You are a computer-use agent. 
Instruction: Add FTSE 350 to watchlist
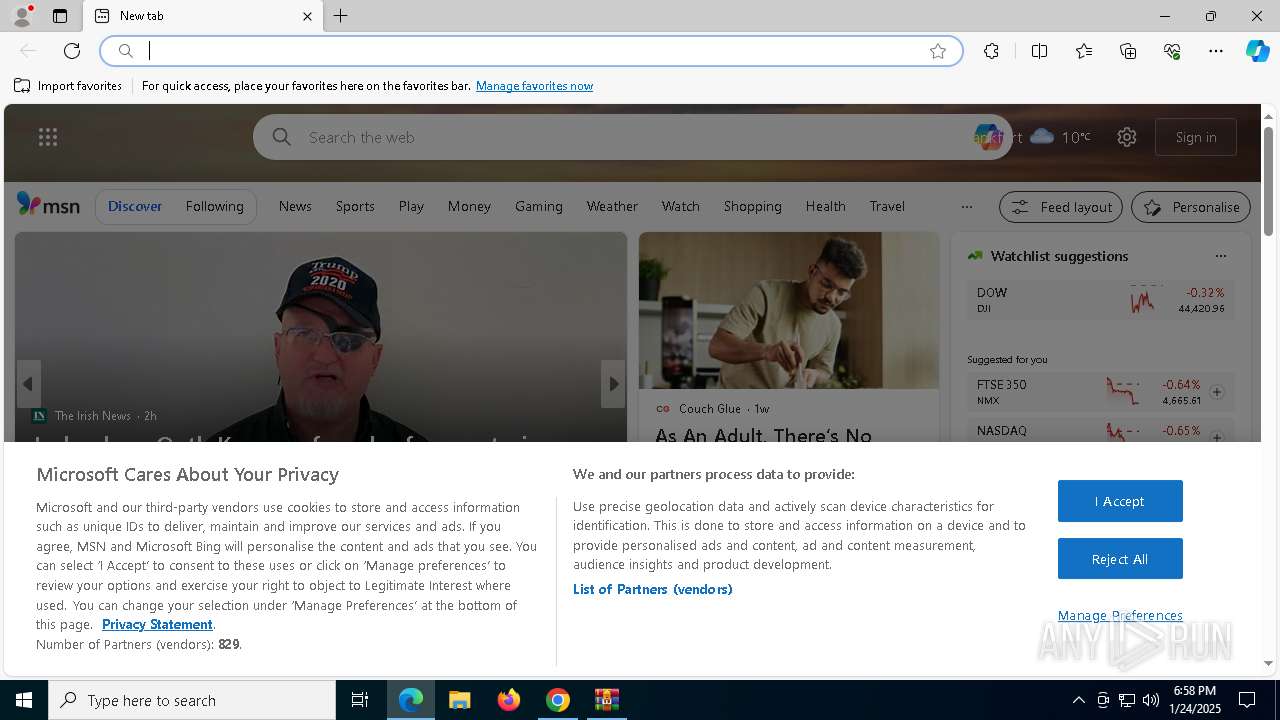pos(1217,392)
